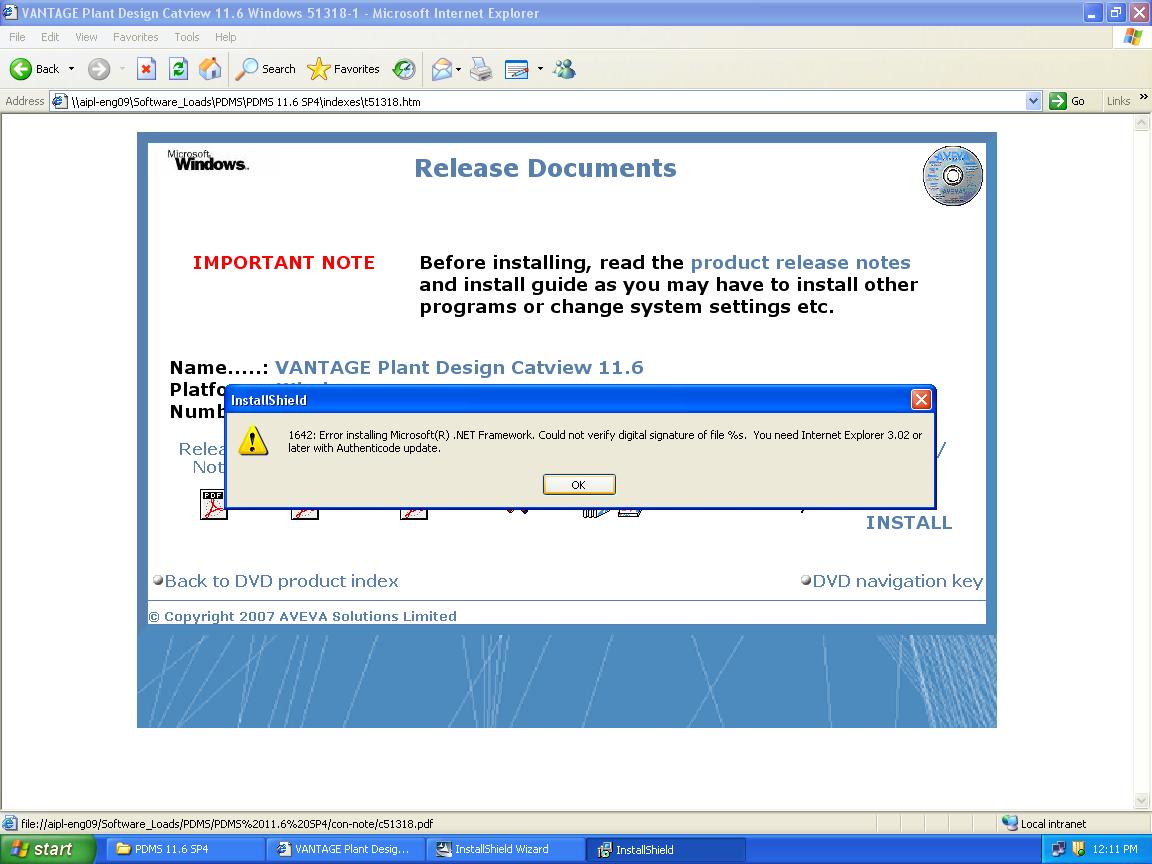Switch to PDMS 11.6 SP4 taskbar folder

tap(185, 849)
